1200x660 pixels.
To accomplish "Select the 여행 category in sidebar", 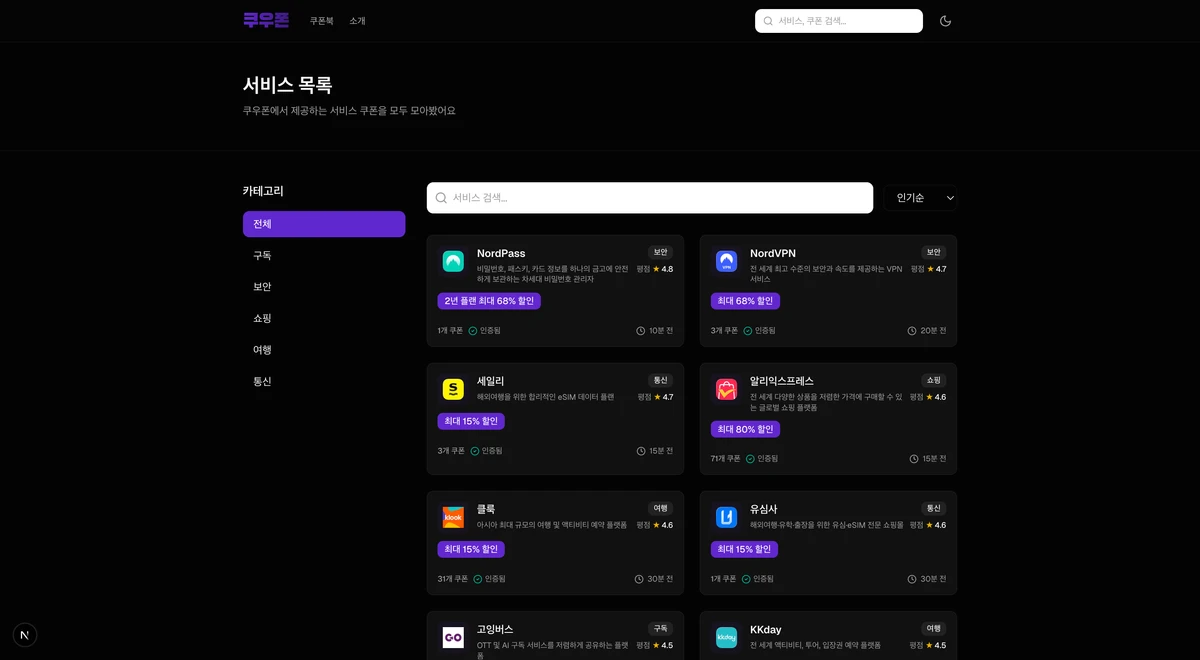I will [x=324, y=350].
